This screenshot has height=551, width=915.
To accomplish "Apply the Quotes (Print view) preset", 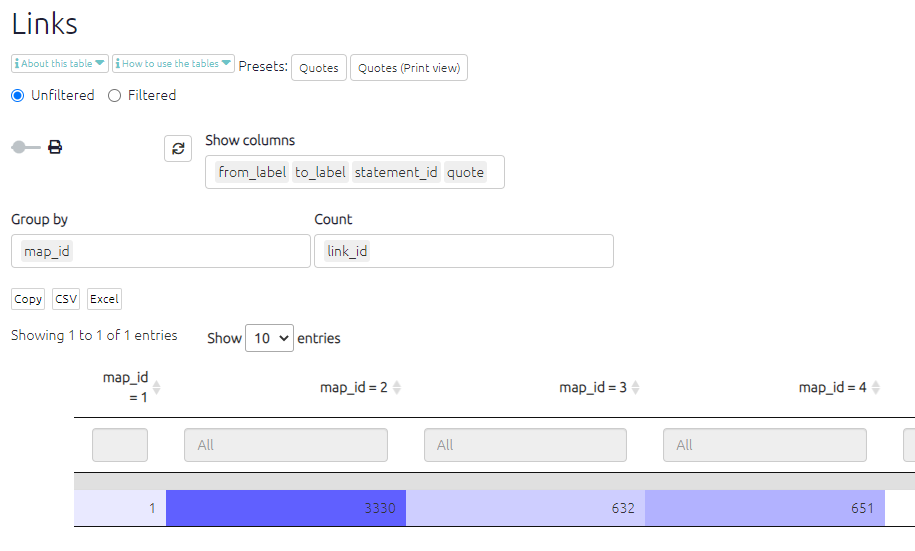I will point(408,68).
